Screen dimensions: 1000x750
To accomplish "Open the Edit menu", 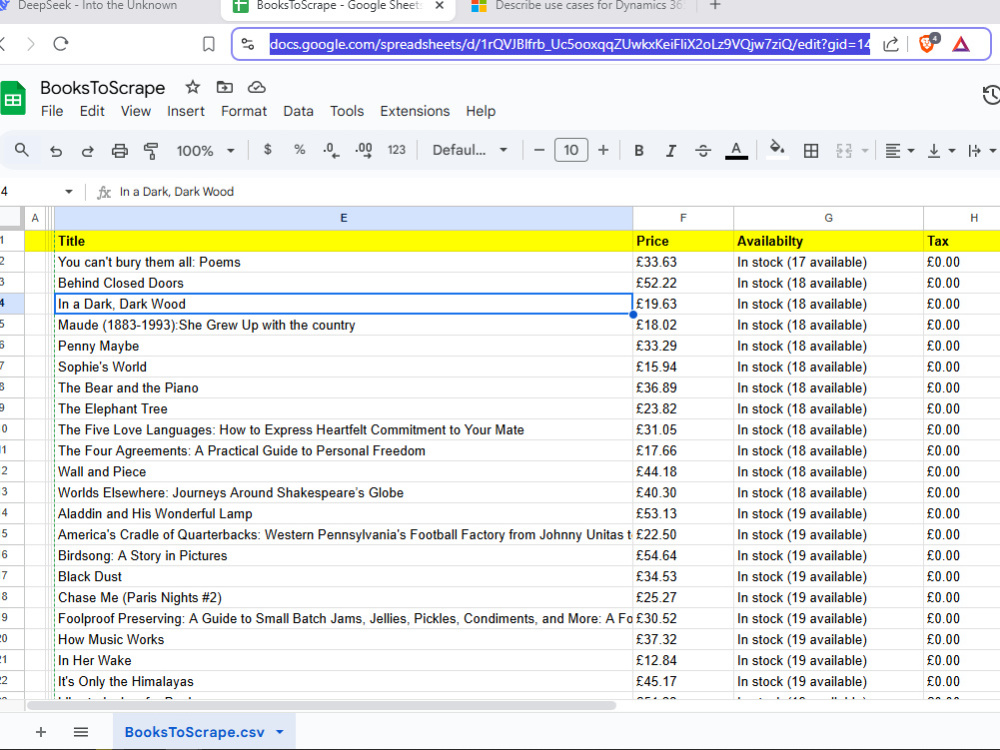I will point(92,111).
